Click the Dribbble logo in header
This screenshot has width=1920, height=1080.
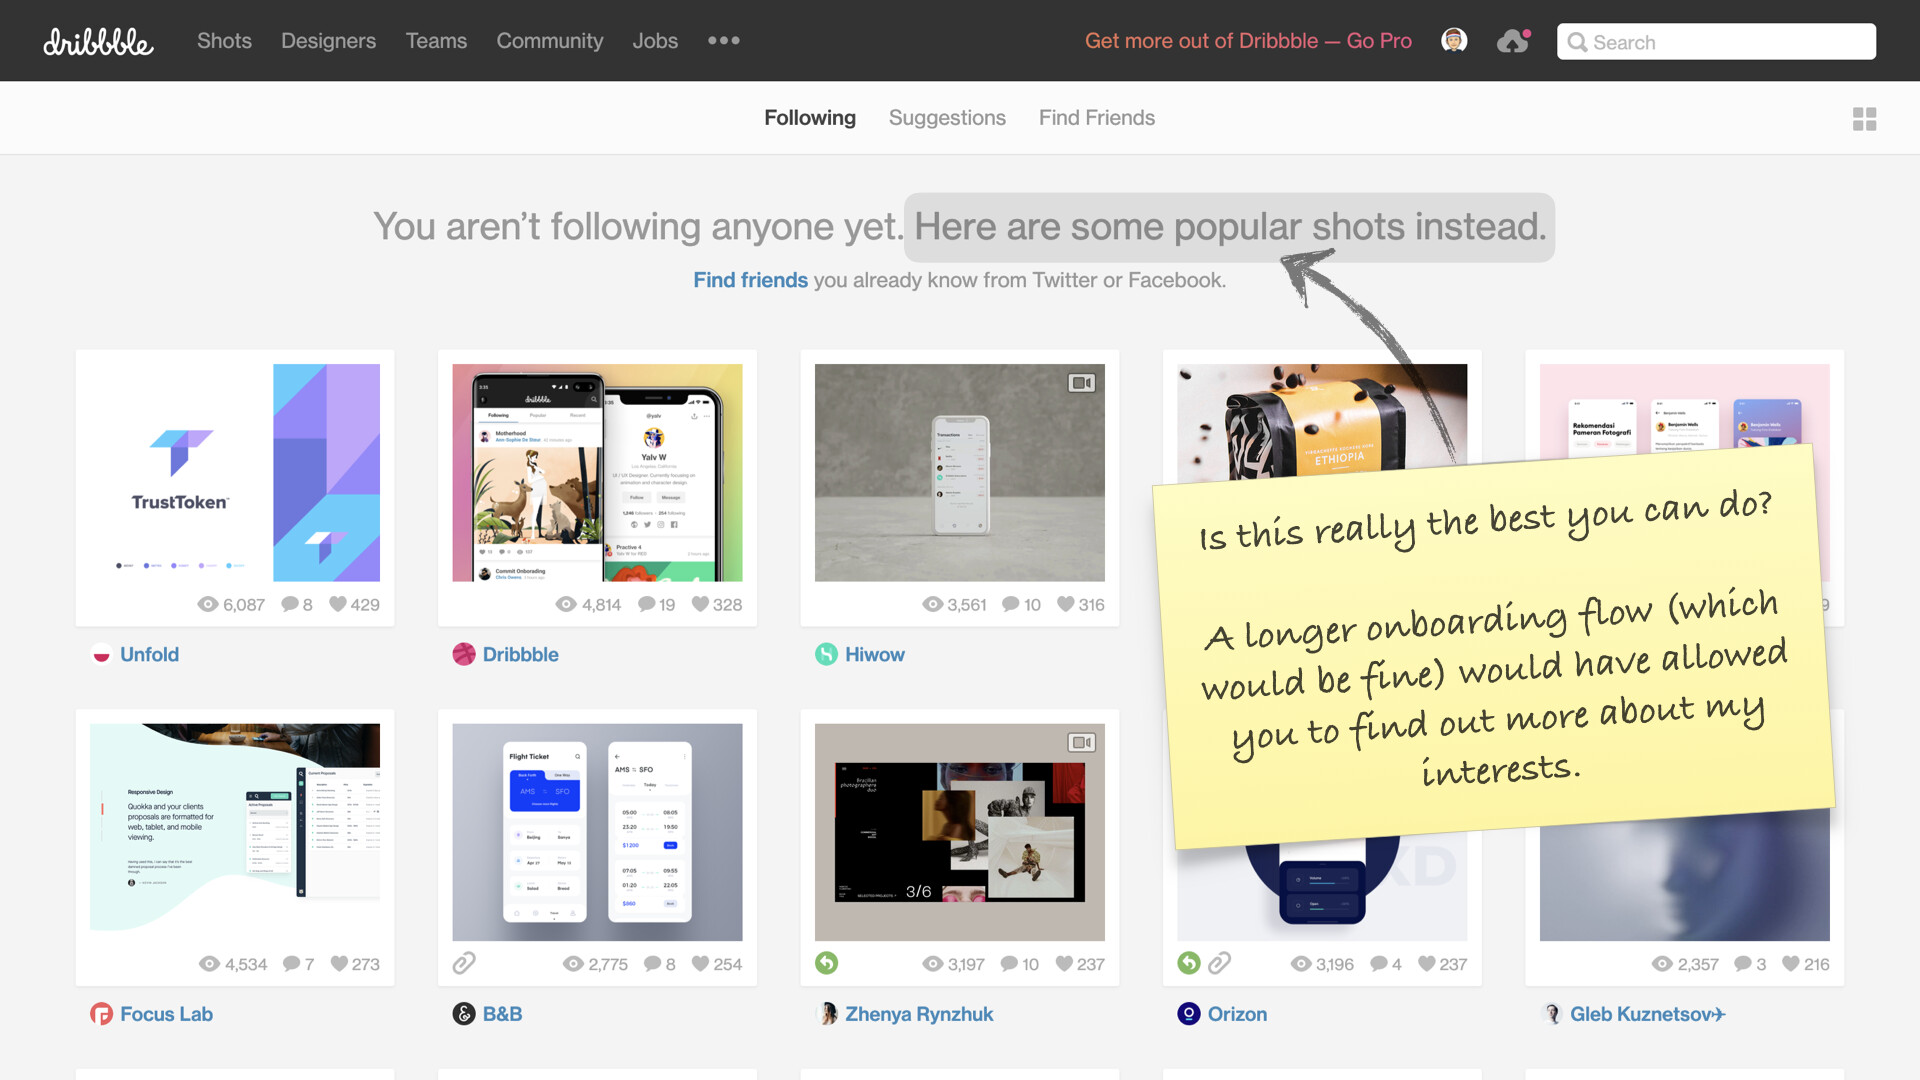(98, 41)
